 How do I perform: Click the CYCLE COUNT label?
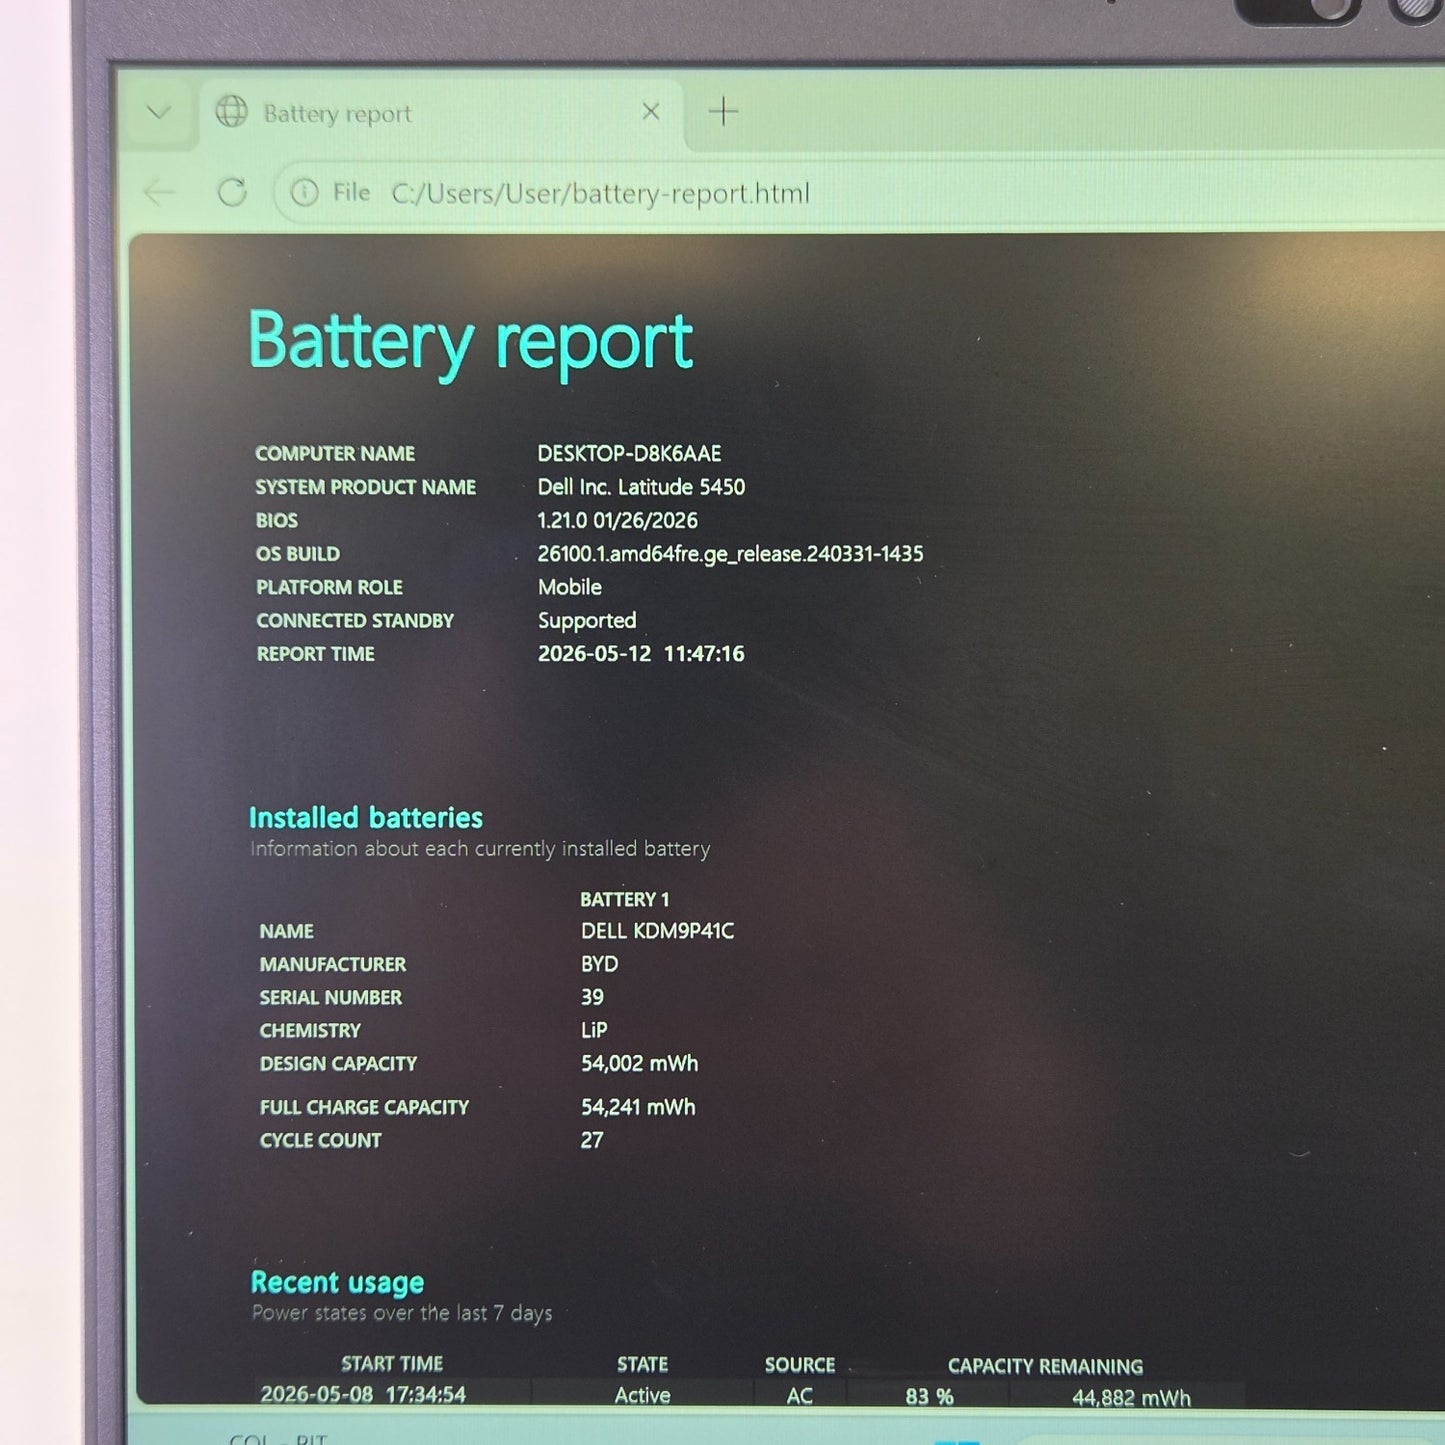click(x=320, y=1140)
